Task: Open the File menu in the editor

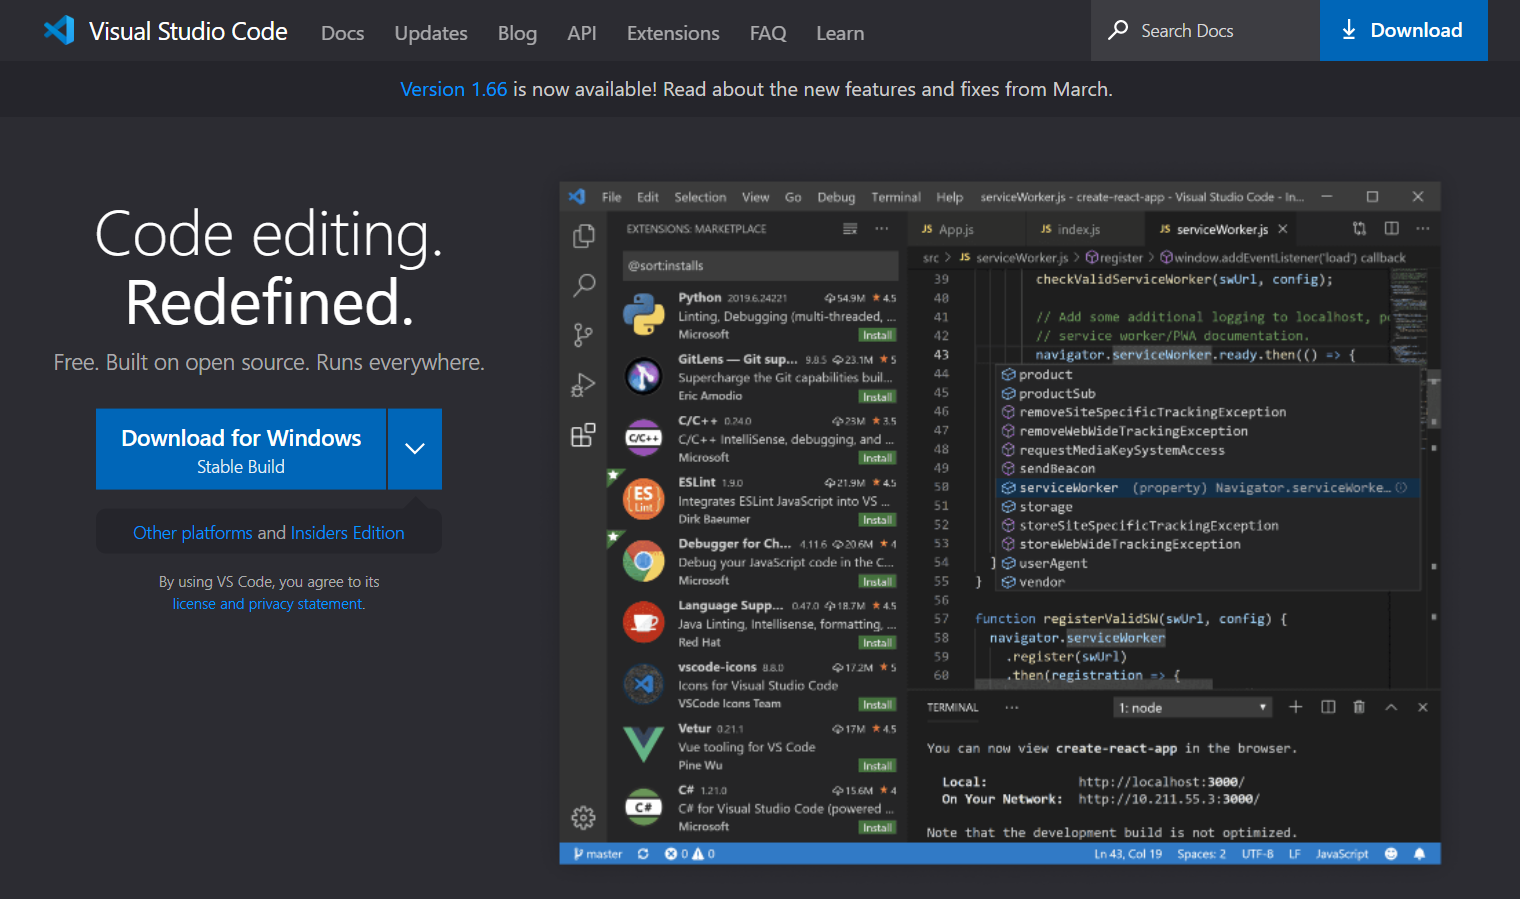Action: (x=611, y=197)
